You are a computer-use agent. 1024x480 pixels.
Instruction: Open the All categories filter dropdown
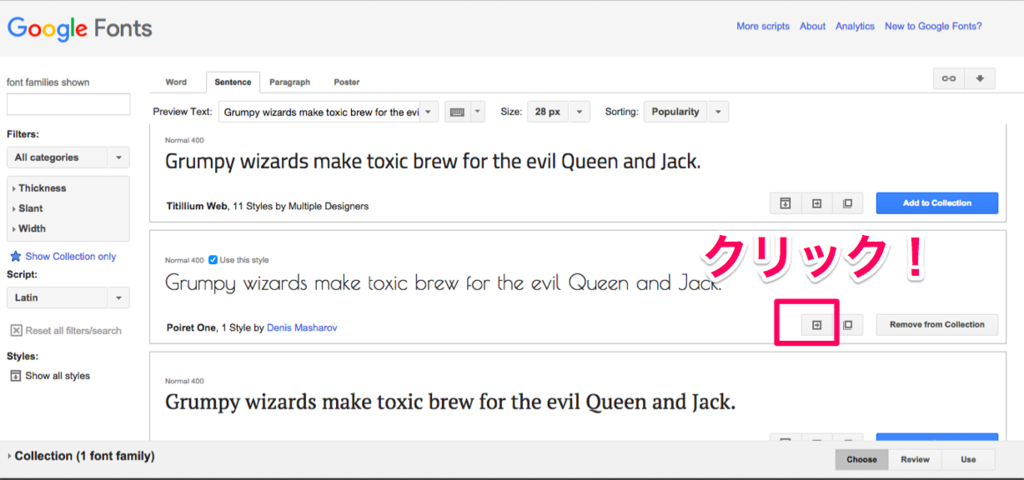68,157
